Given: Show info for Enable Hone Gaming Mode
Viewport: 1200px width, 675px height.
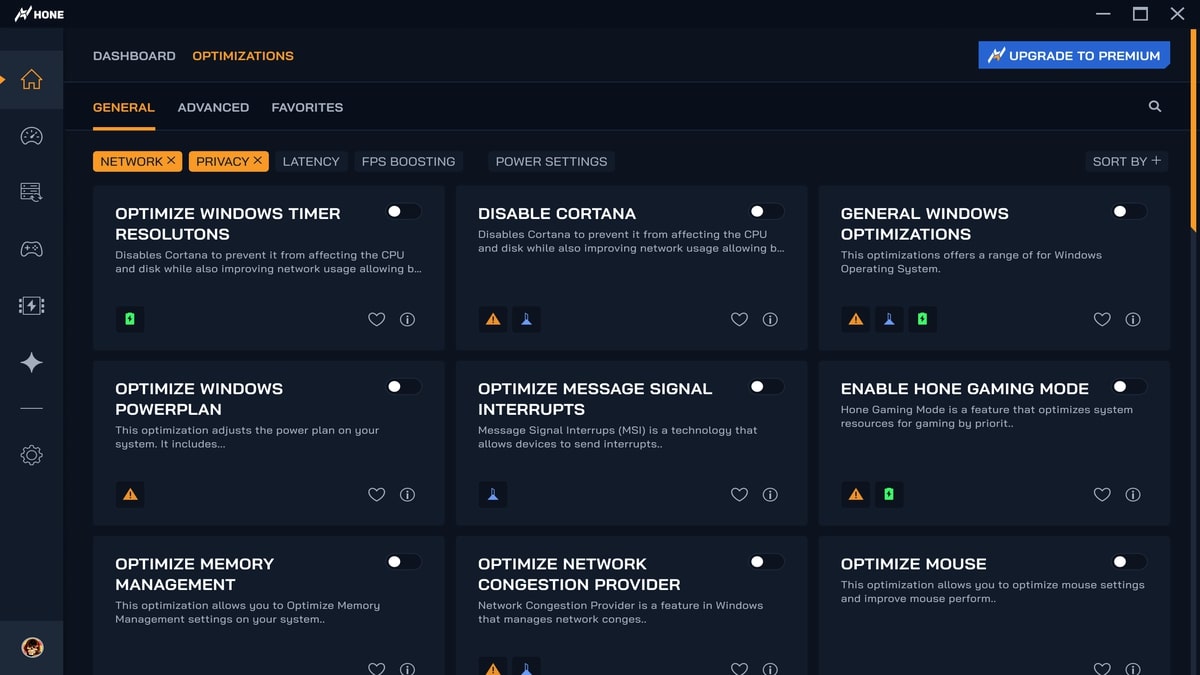Looking at the screenshot, I should pos(1133,495).
